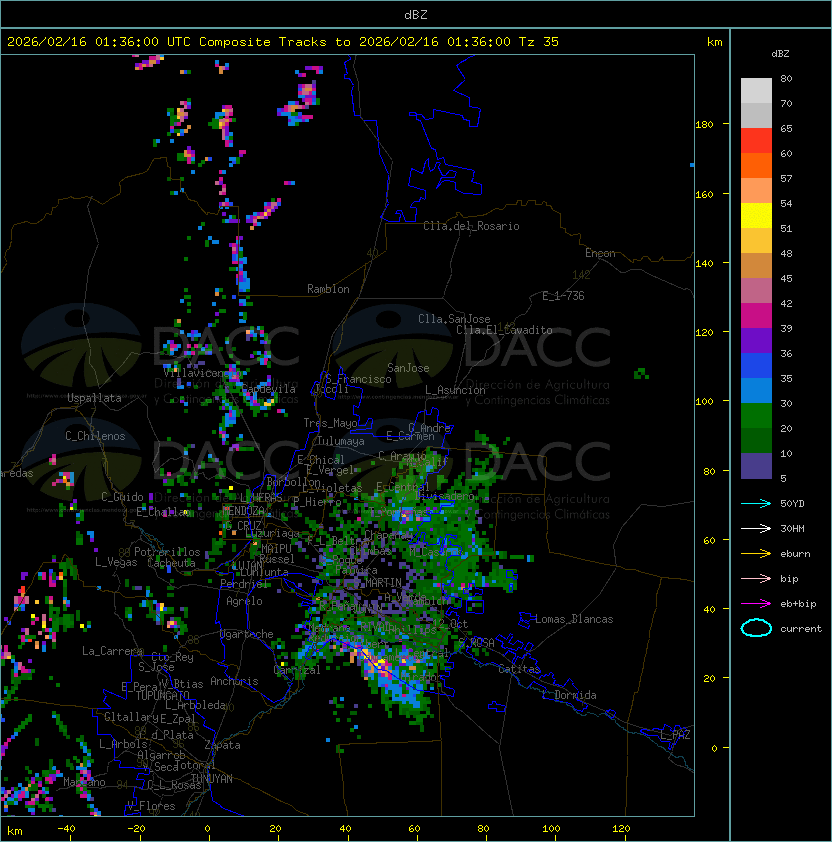Select the yellow 51-54 dBZ color band
Screen dimensions: 832x842
point(756,215)
